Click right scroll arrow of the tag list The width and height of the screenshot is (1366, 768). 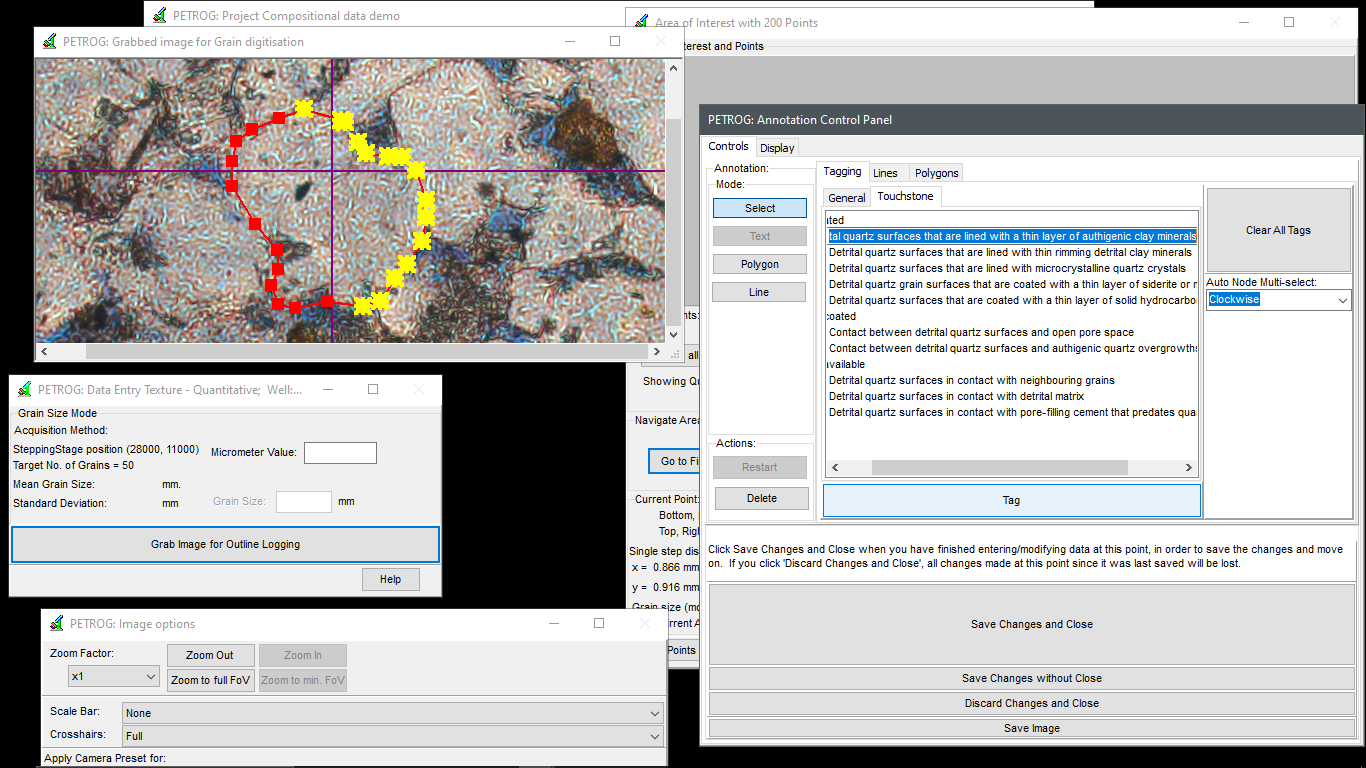pyautogui.click(x=1188, y=467)
